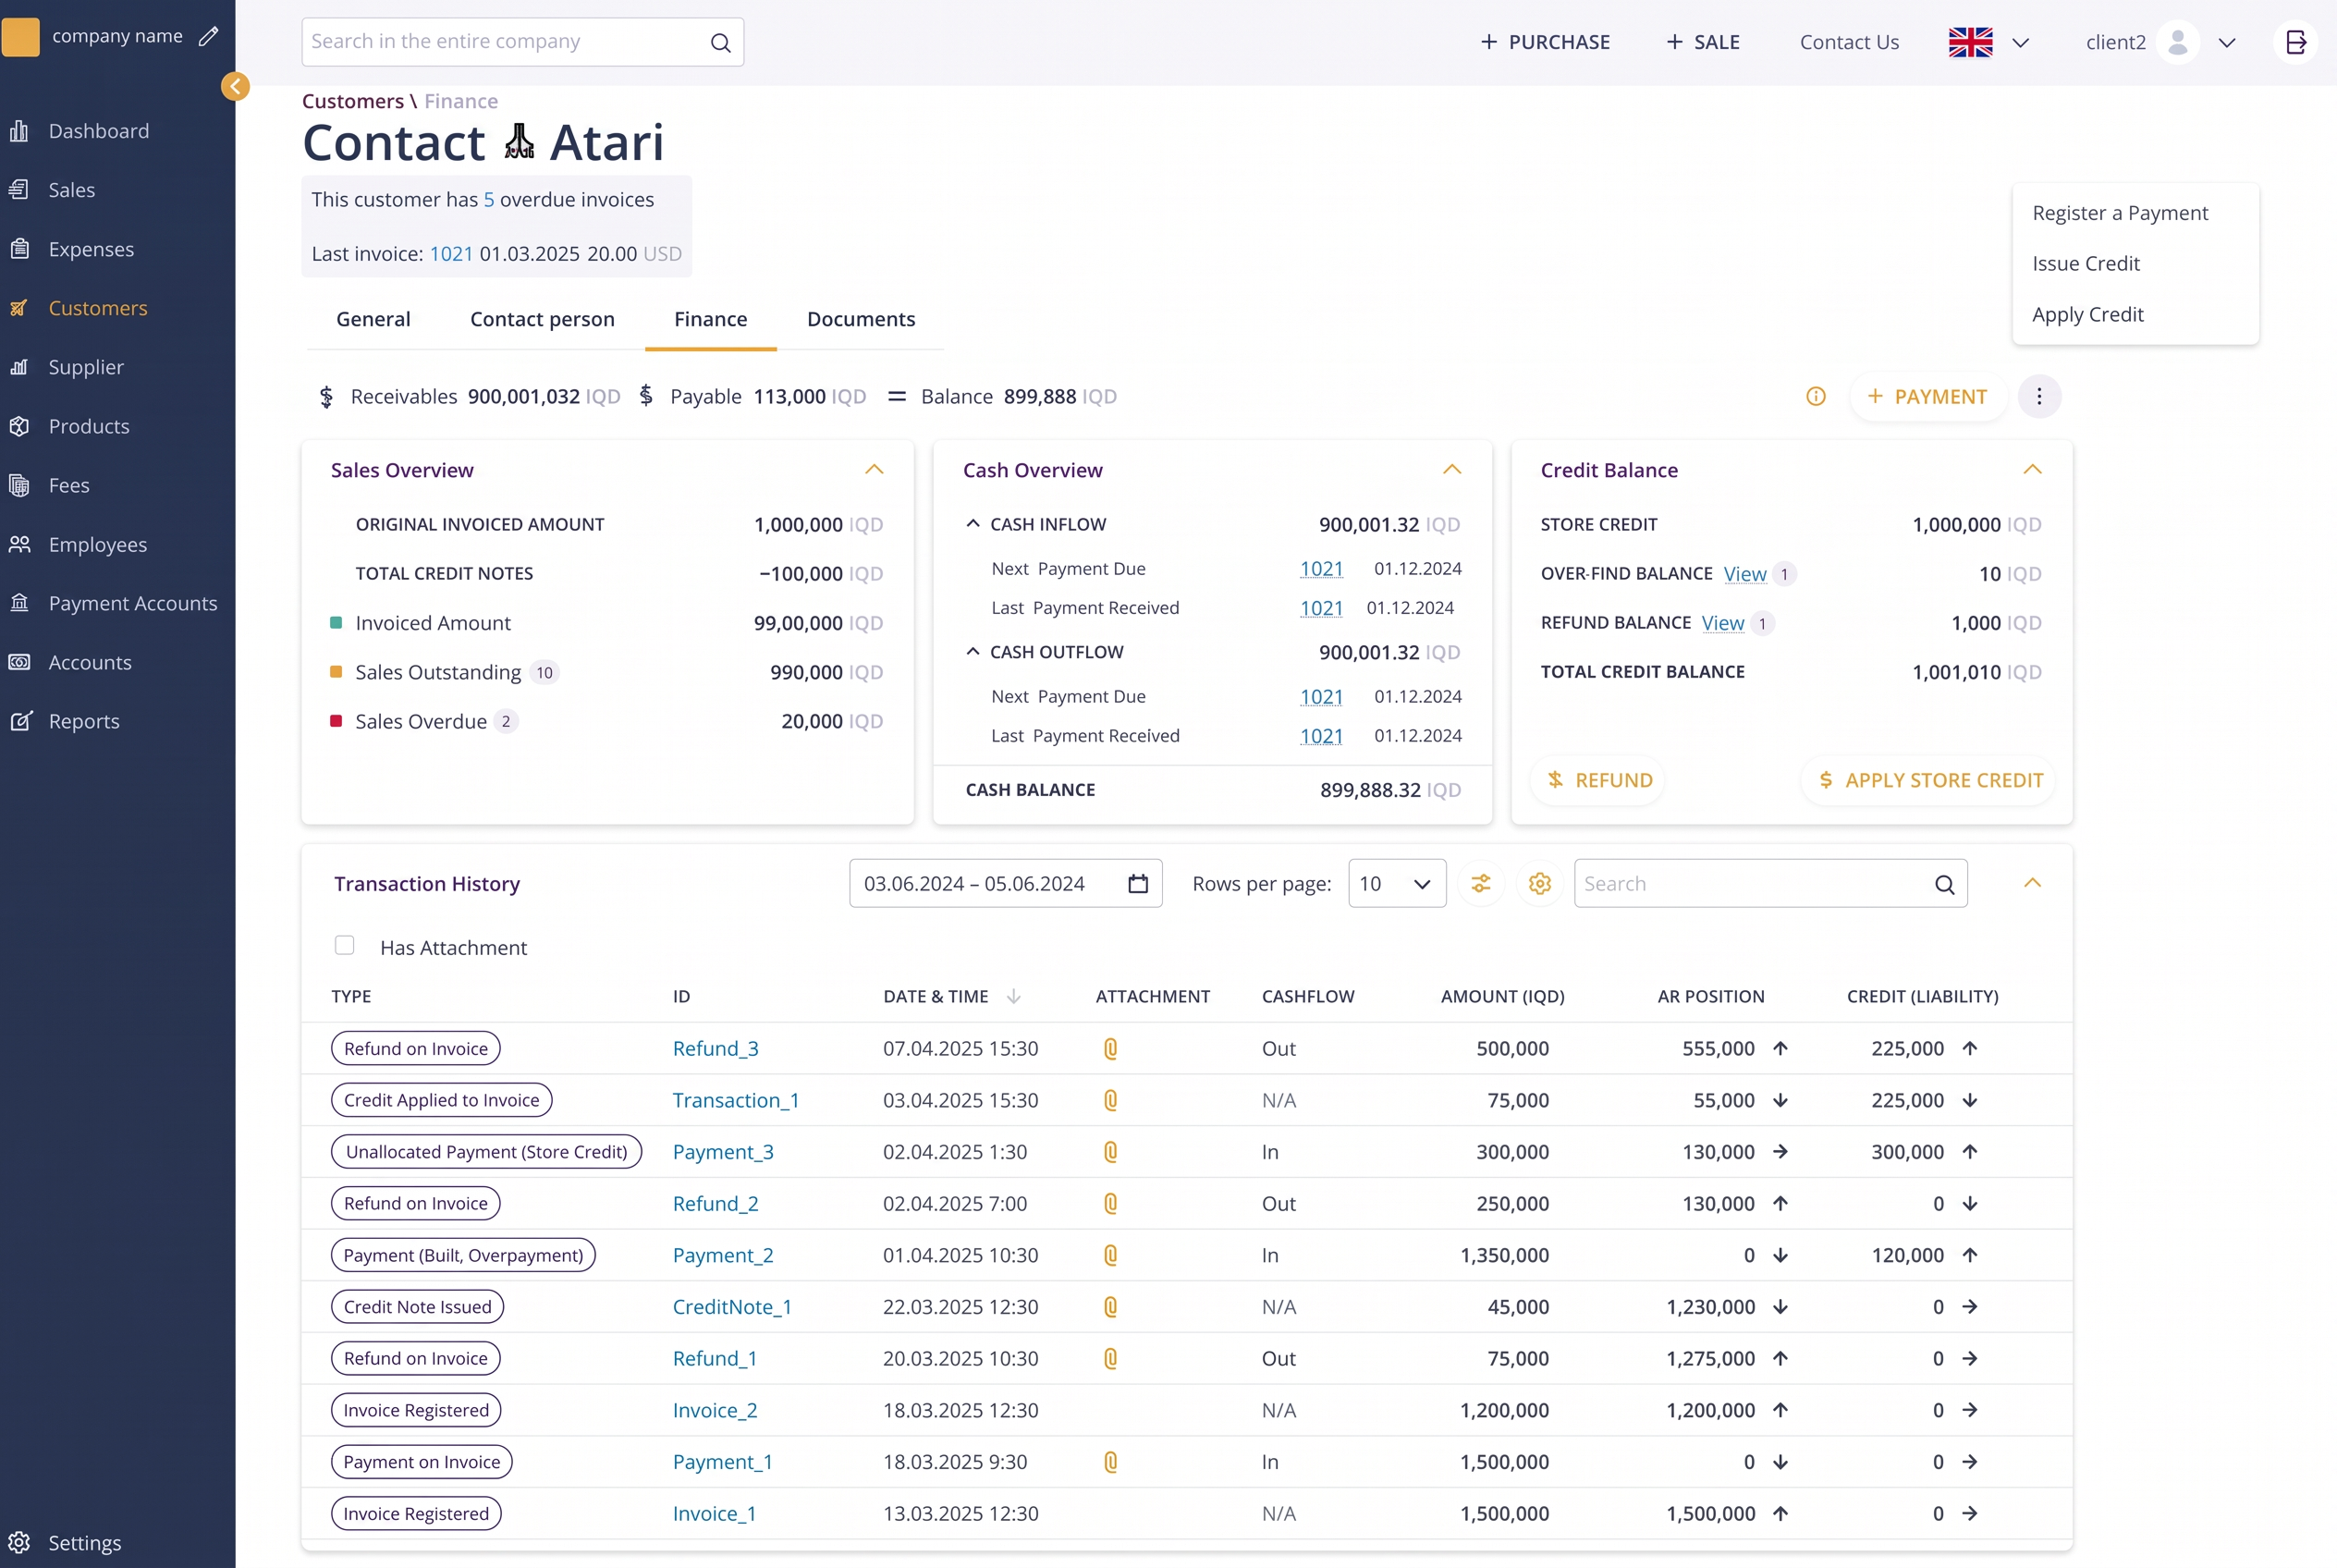Open Payment Accounts in the sidebar
This screenshot has width=2337, height=1568.
132,603
